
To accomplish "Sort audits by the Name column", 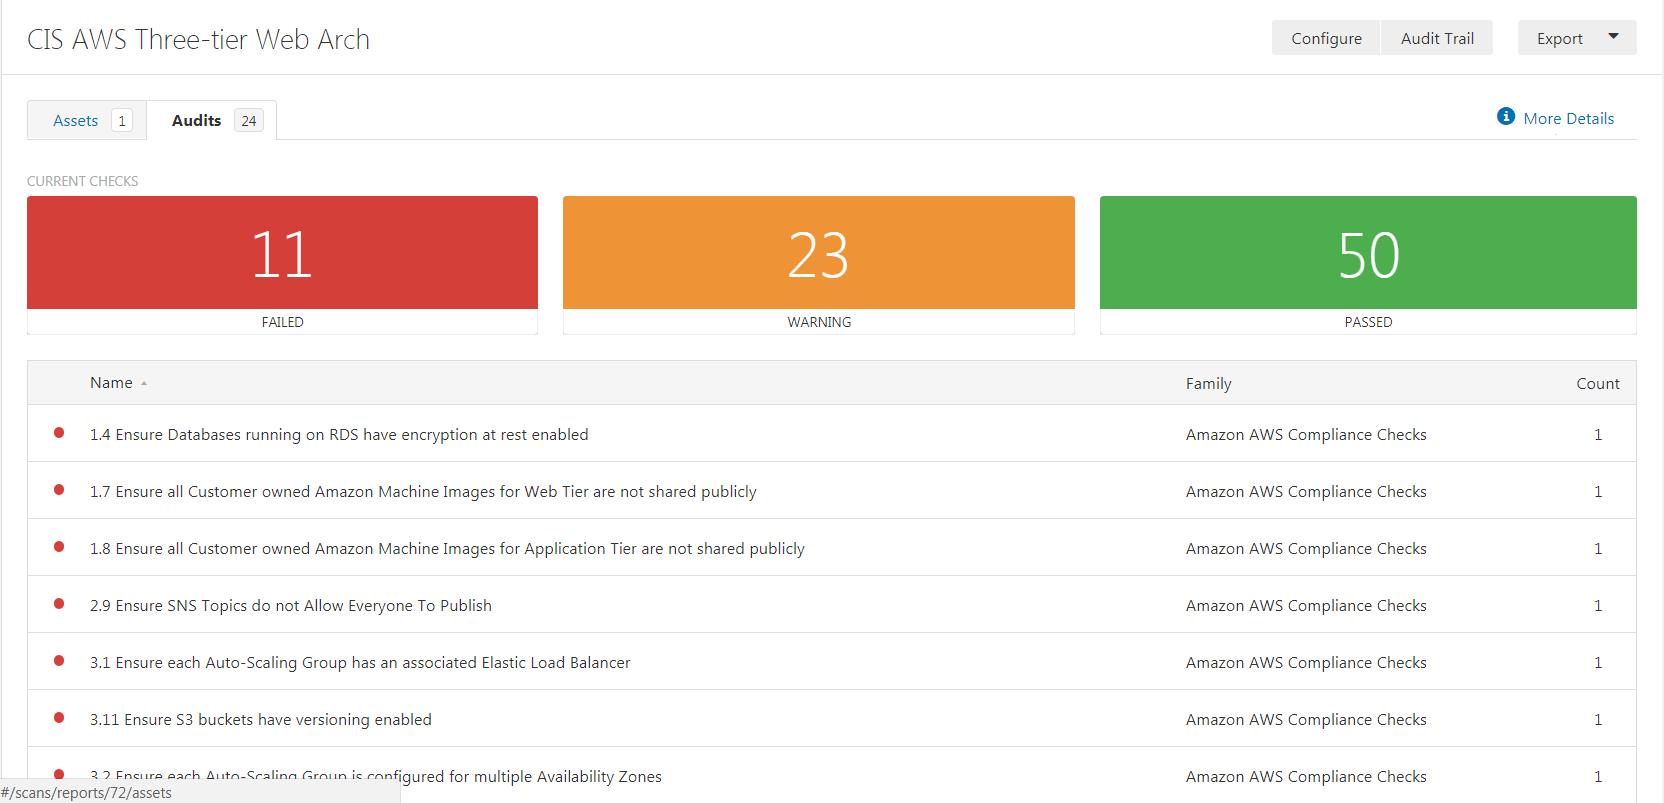I will (x=111, y=383).
